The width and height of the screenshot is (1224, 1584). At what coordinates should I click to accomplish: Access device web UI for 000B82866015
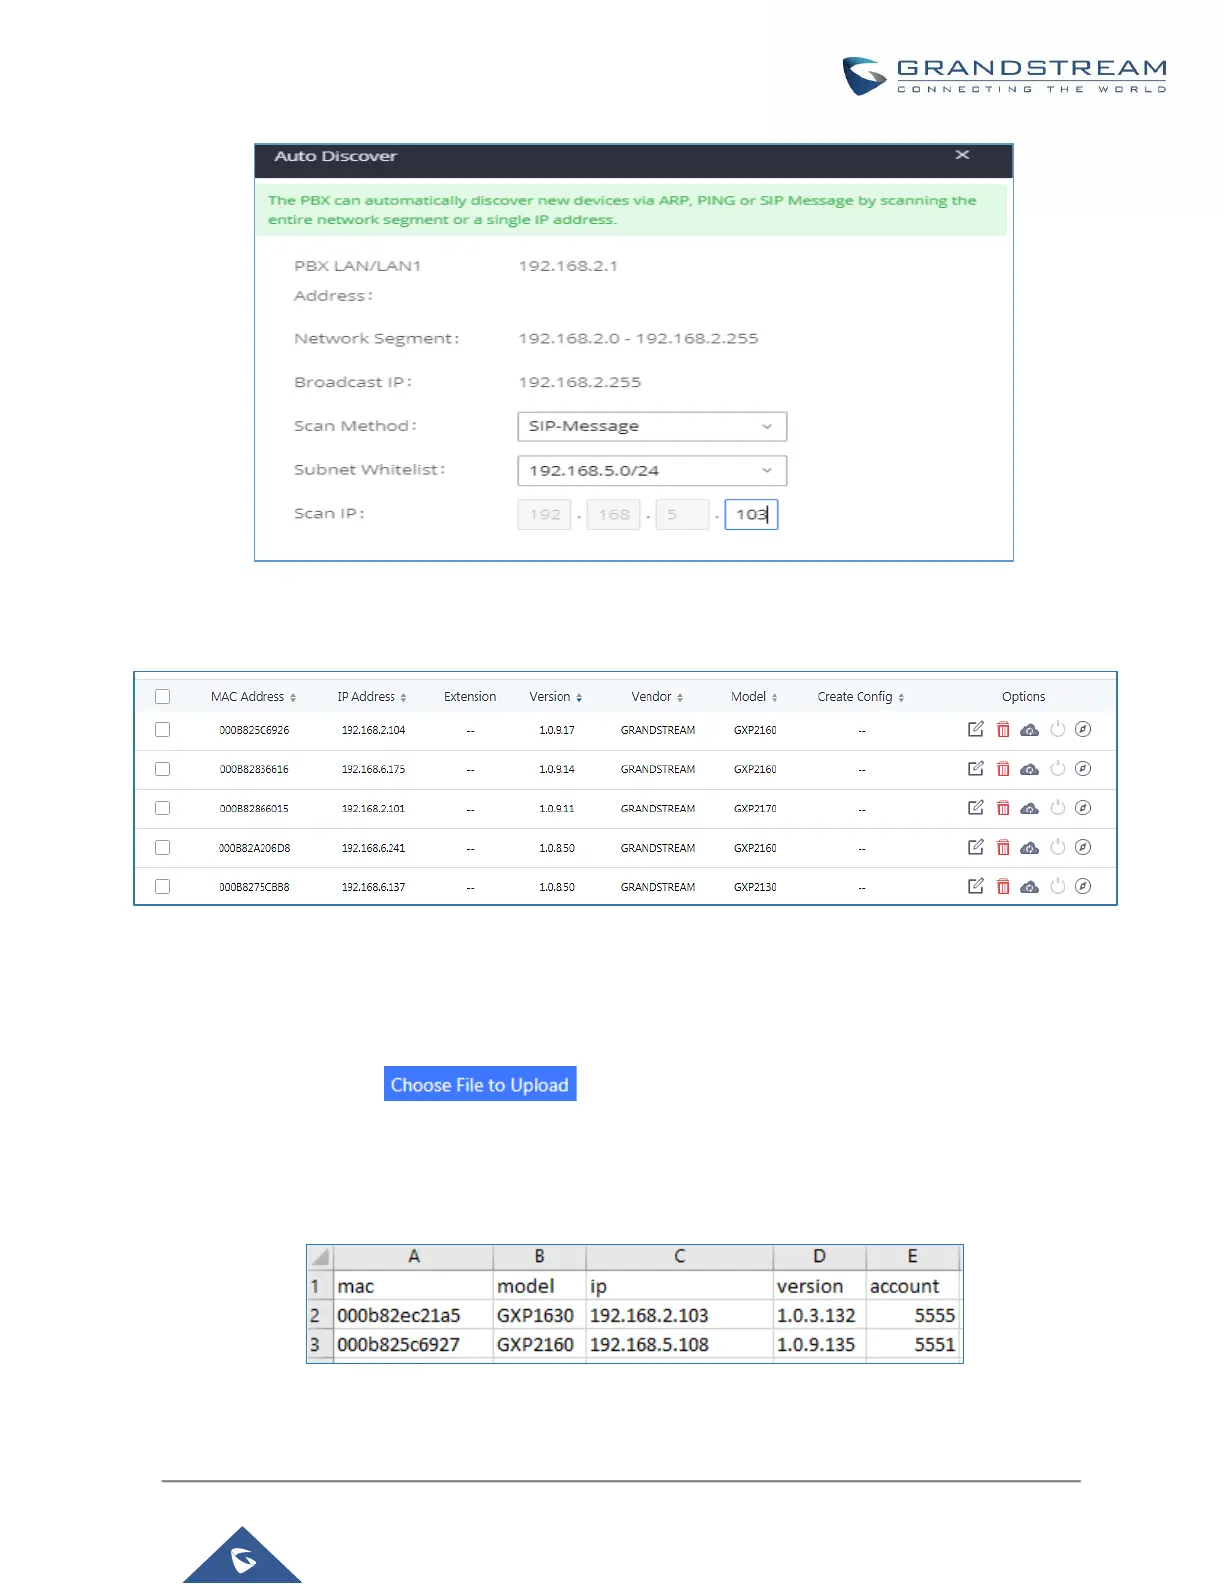[x=1083, y=807]
